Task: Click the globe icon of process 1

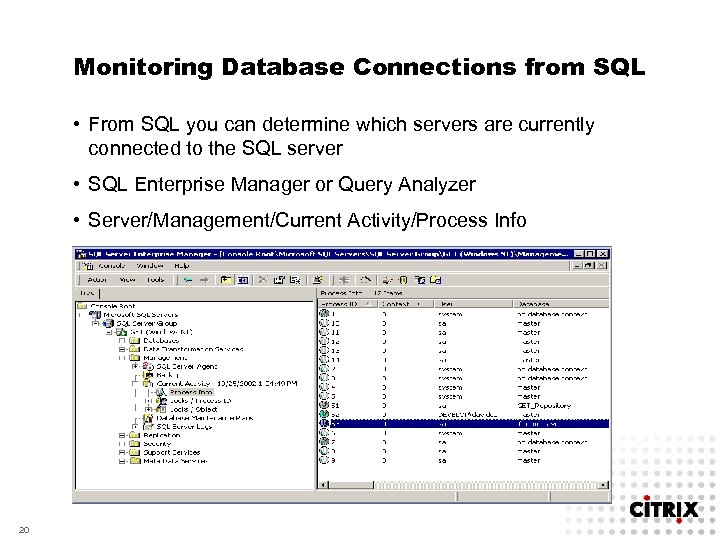Action: (324, 314)
